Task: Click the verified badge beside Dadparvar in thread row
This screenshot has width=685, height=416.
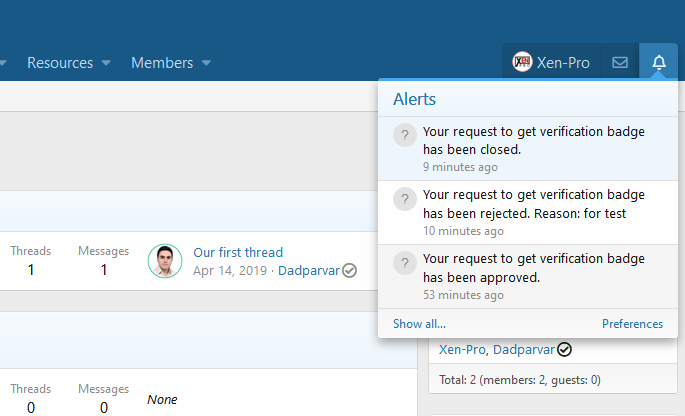Action: [x=349, y=270]
